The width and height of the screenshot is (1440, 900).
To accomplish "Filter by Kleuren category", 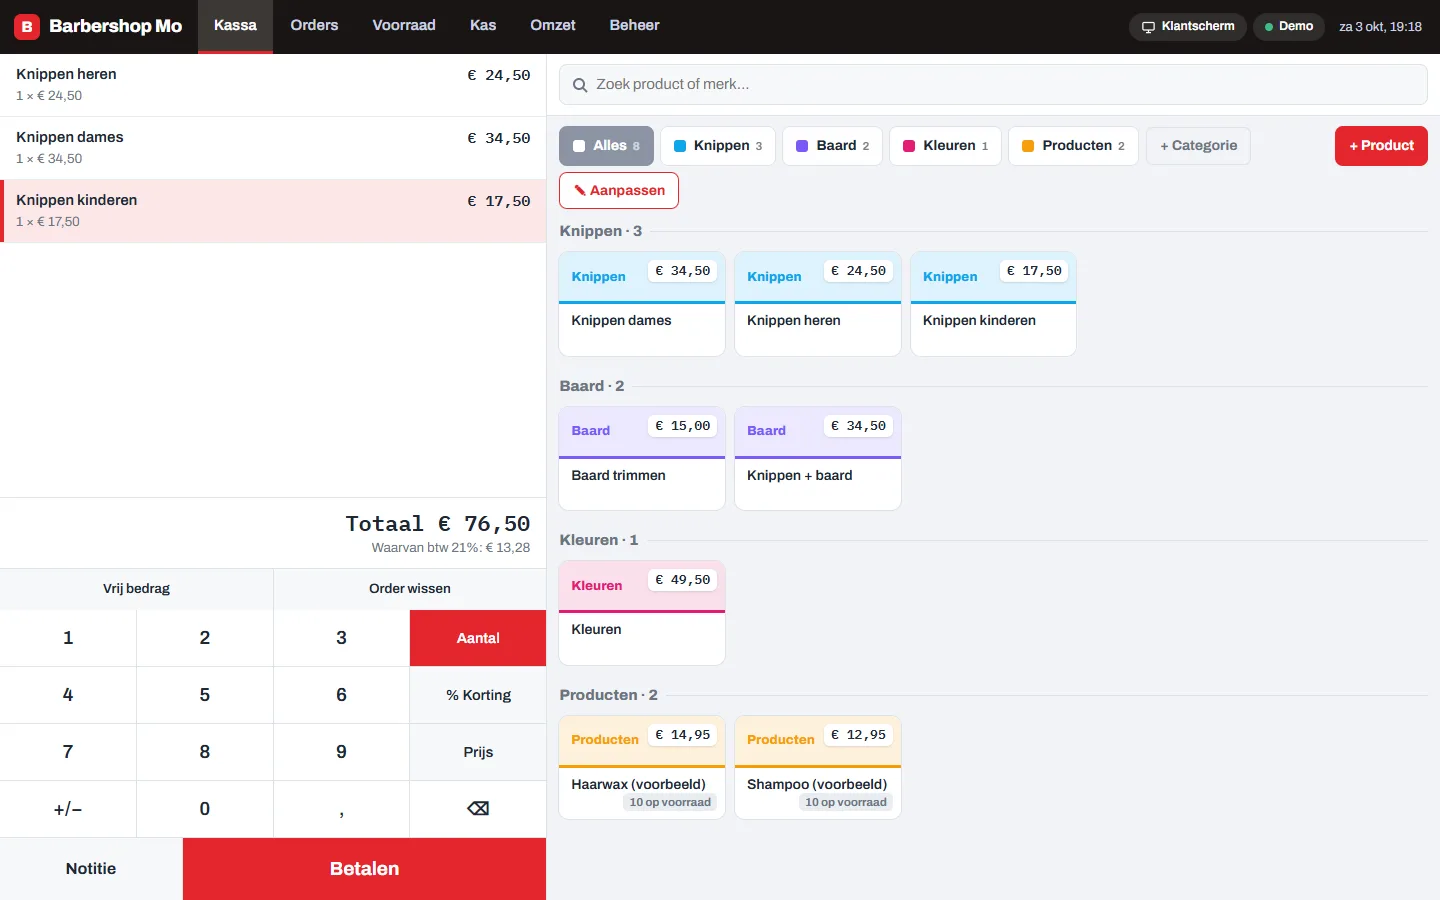I will (x=945, y=146).
